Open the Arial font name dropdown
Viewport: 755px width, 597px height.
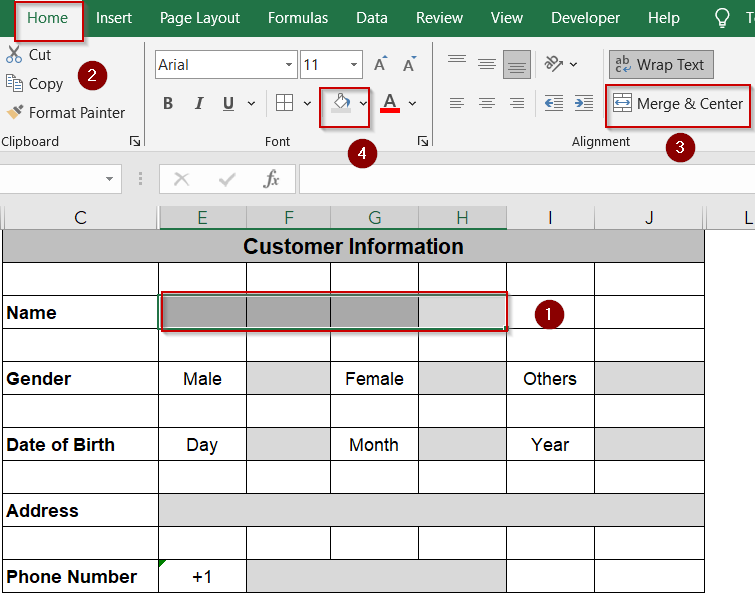[x=288, y=64]
